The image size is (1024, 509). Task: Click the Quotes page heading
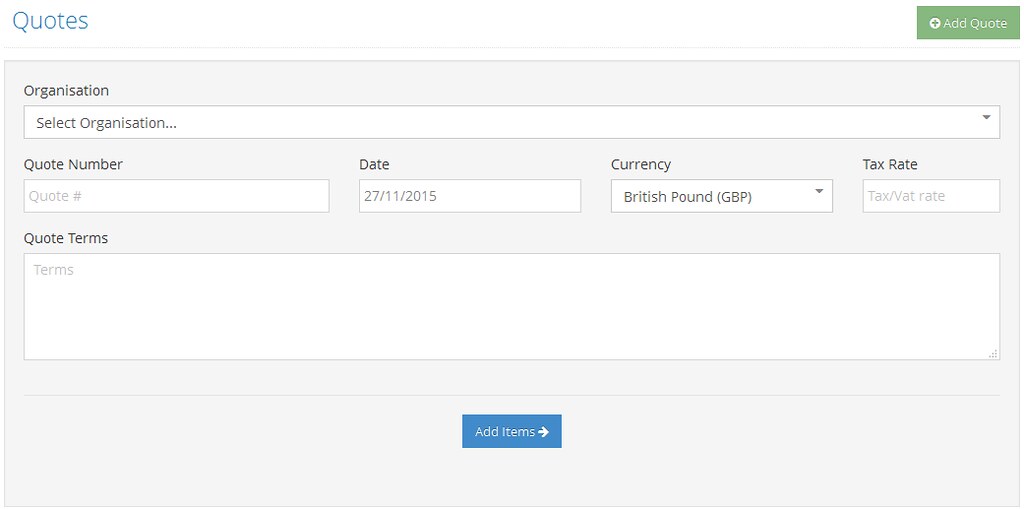(50, 21)
